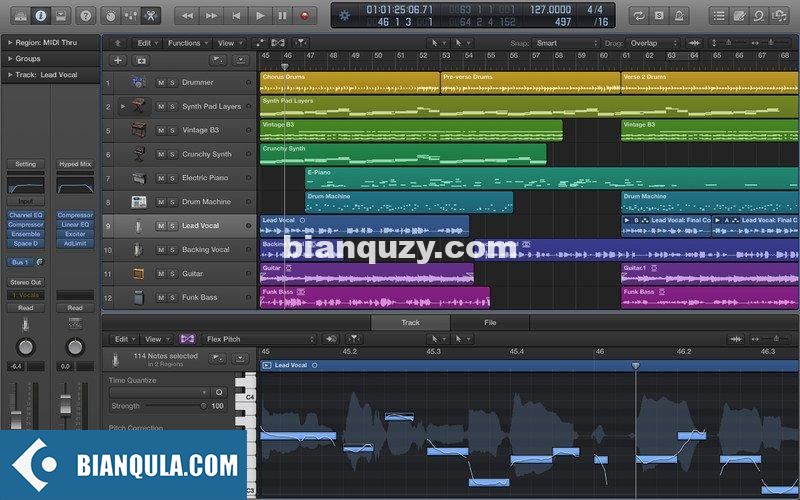Toggle the Inspector button in the control bar

pyautogui.click(x=40, y=16)
